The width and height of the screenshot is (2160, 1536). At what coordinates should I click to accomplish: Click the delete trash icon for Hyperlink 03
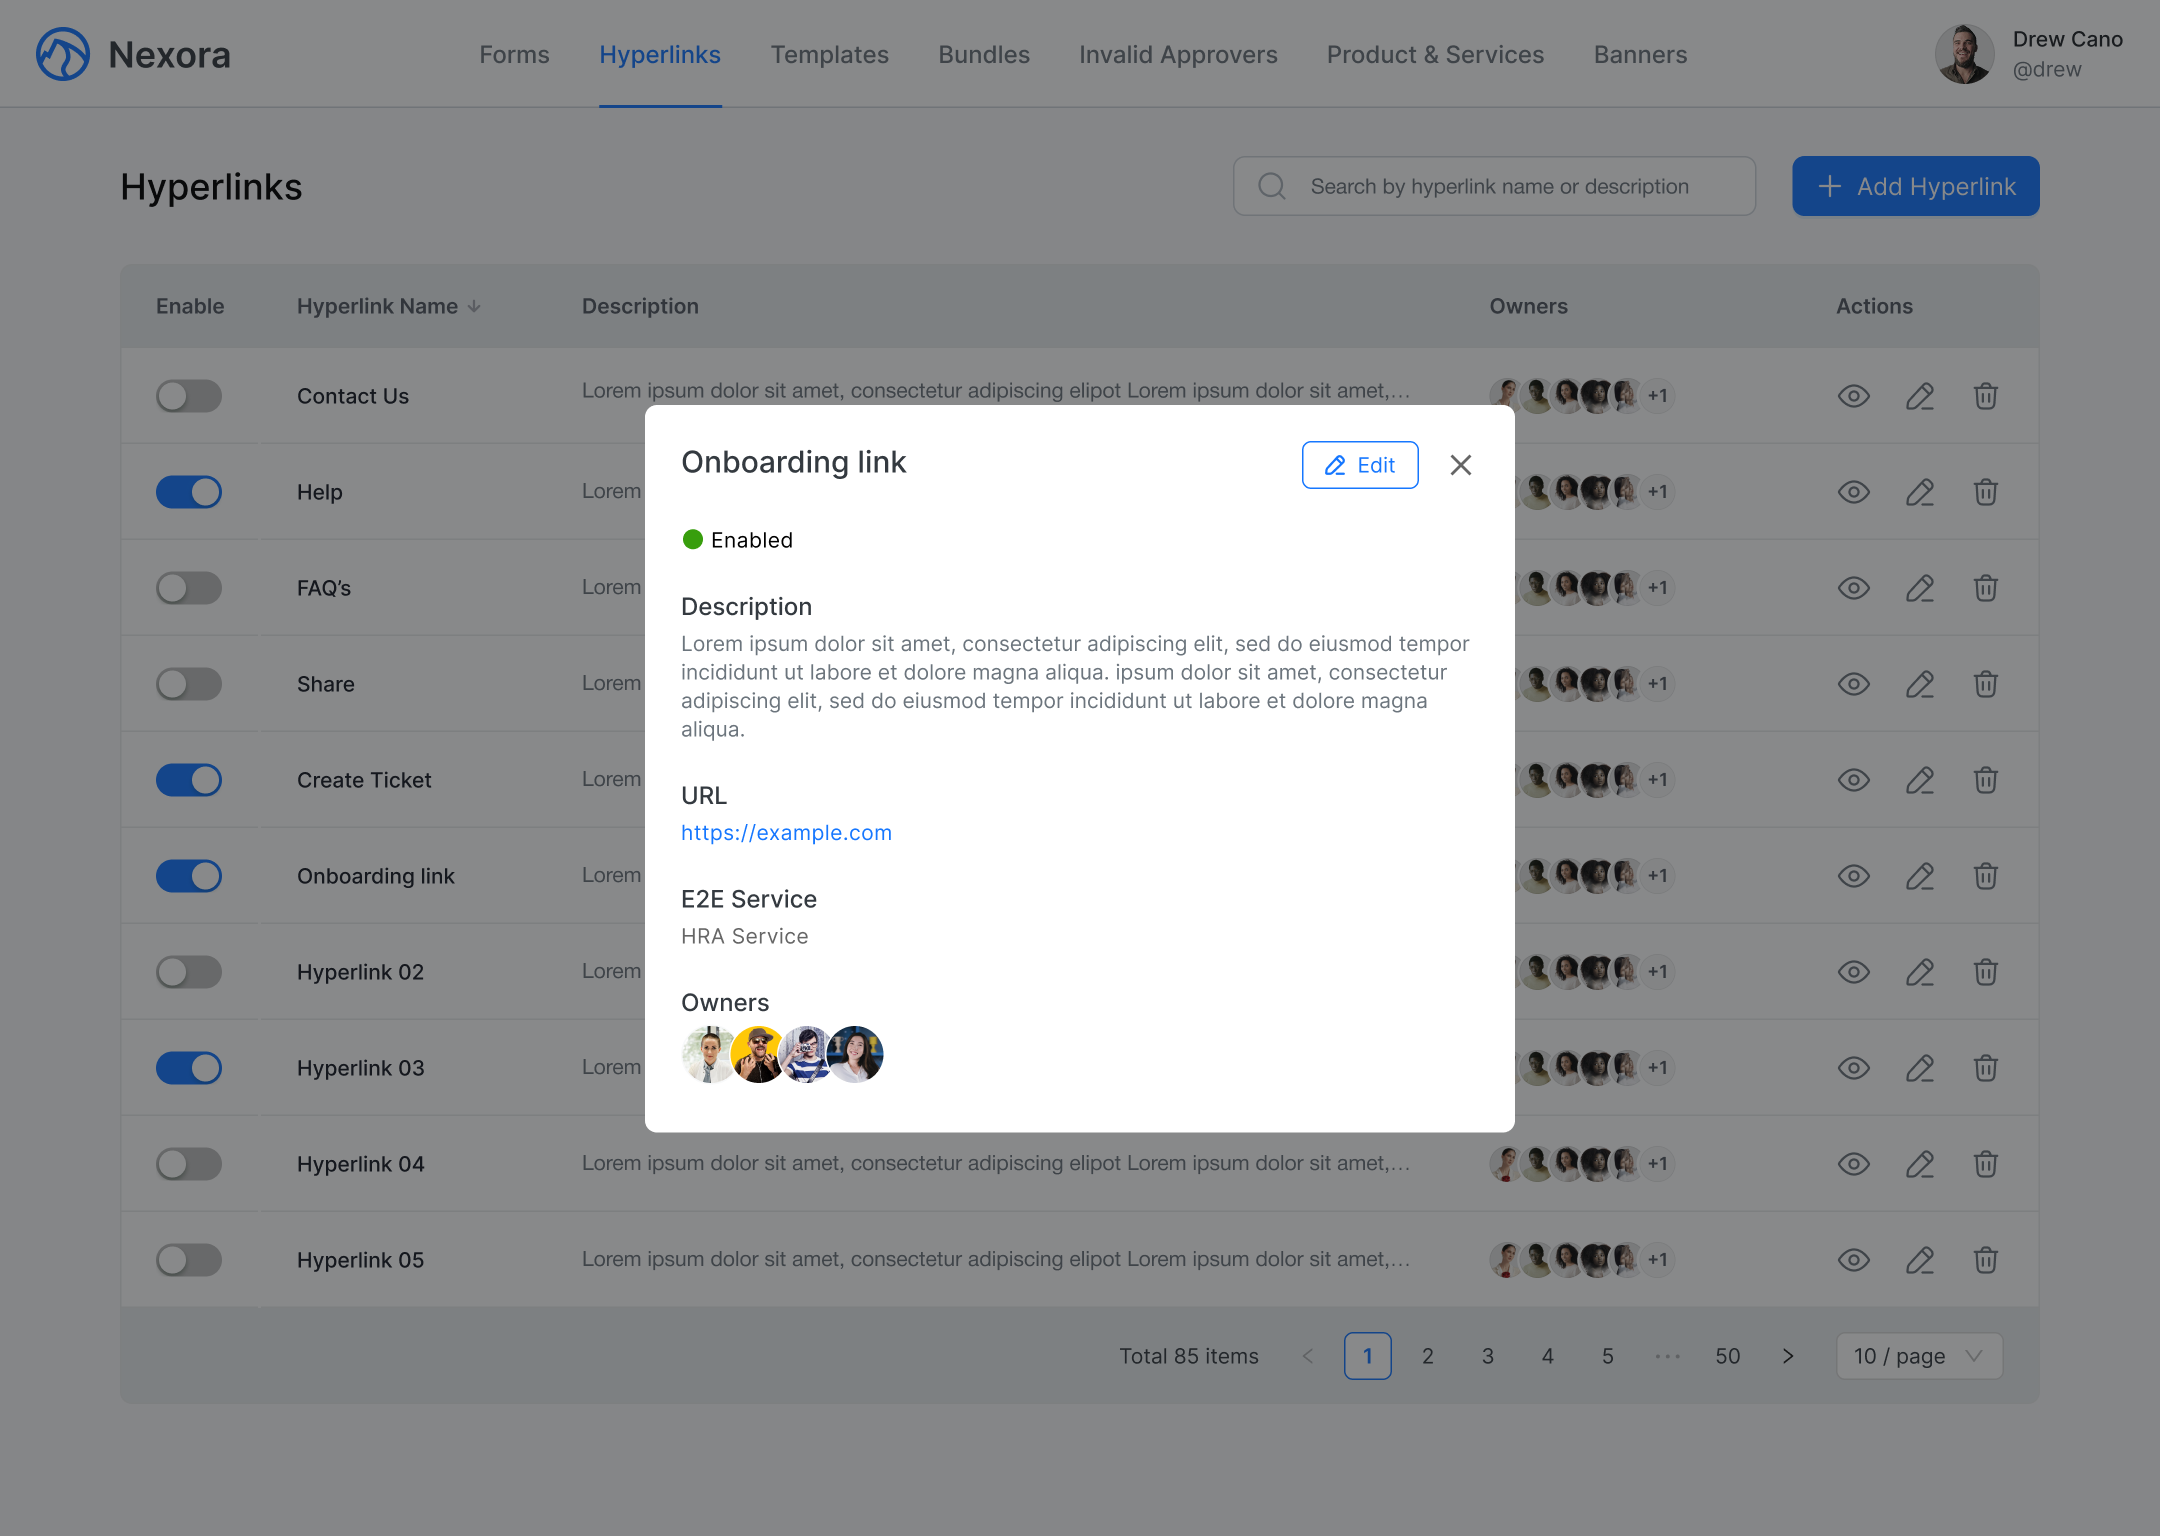point(1985,1067)
